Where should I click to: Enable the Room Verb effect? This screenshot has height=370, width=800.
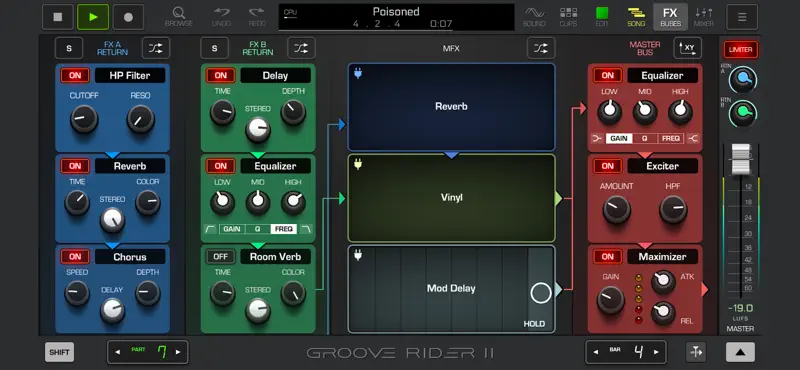[x=220, y=257]
